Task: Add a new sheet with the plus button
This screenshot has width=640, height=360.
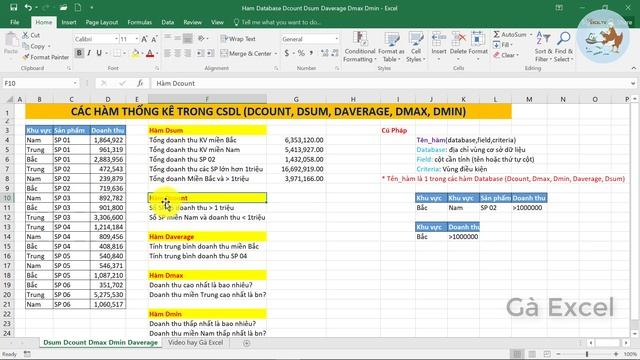Action: tap(247, 343)
